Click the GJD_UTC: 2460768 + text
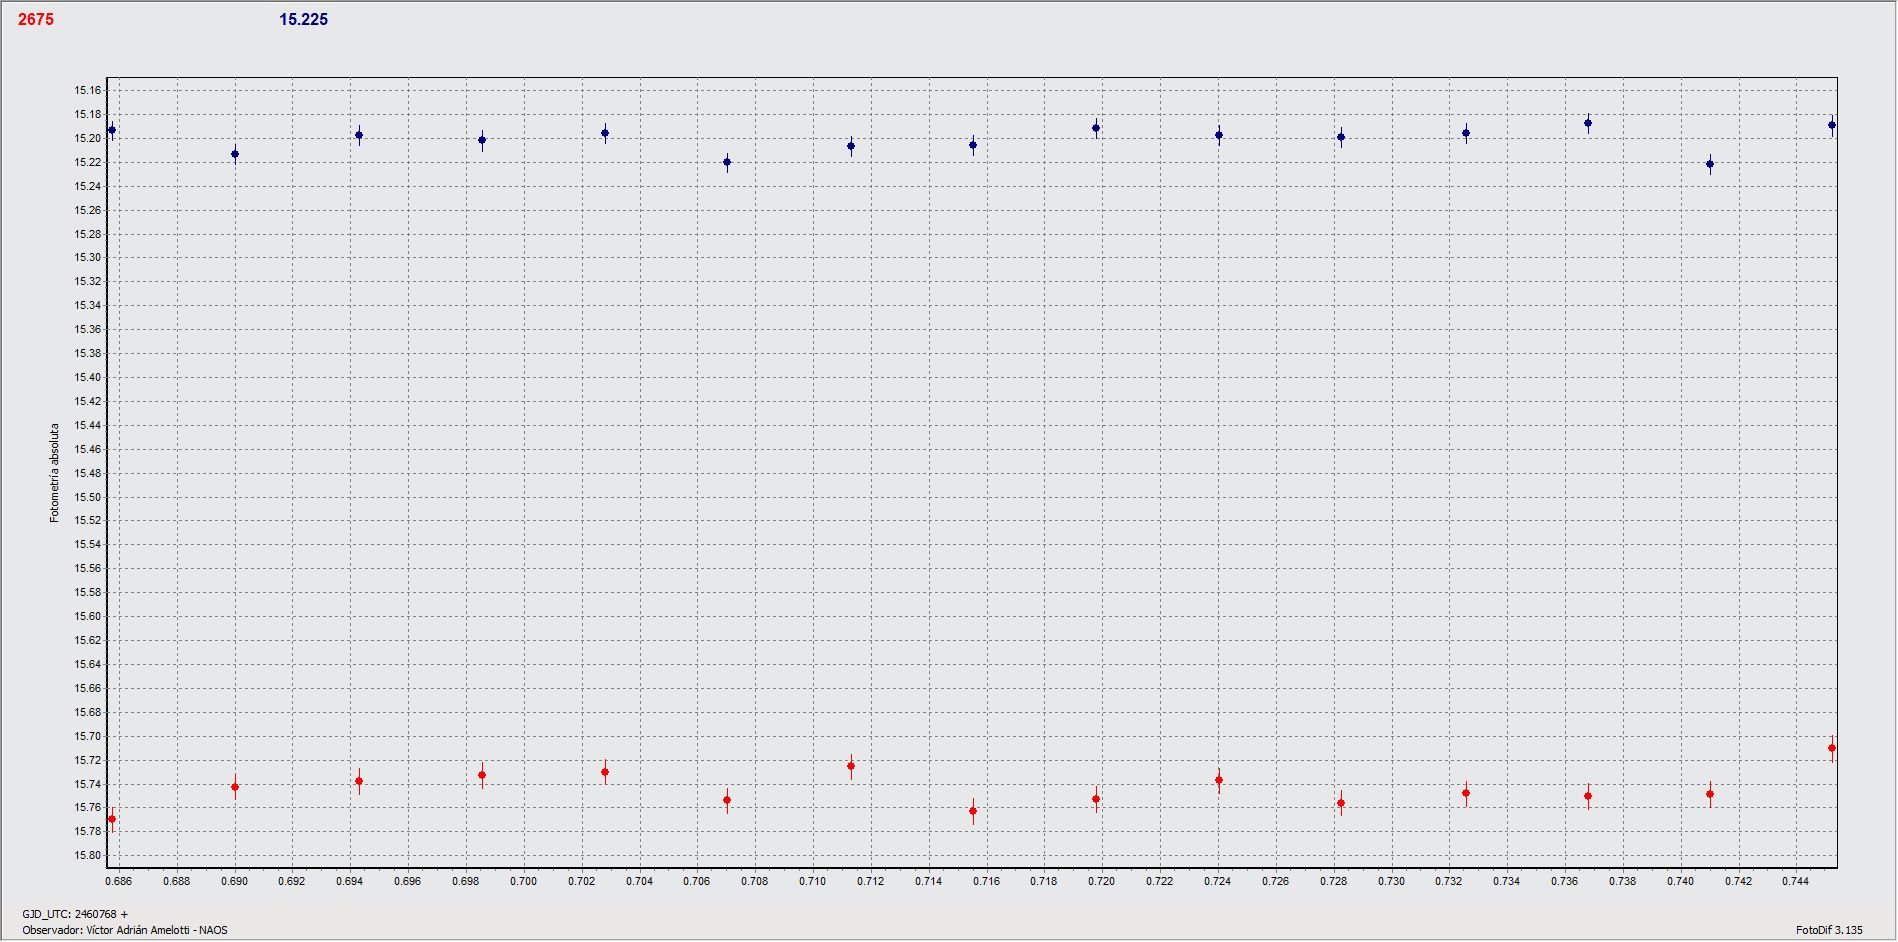1898x942 pixels. (x=75, y=914)
